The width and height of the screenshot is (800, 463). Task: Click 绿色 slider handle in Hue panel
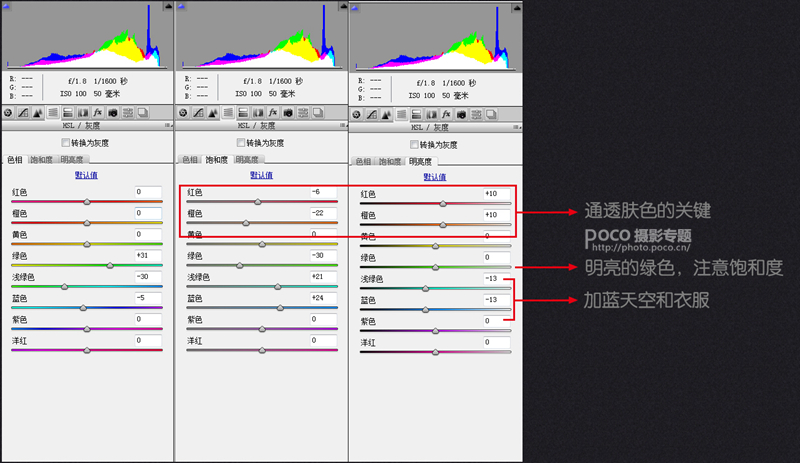coord(110,265)
